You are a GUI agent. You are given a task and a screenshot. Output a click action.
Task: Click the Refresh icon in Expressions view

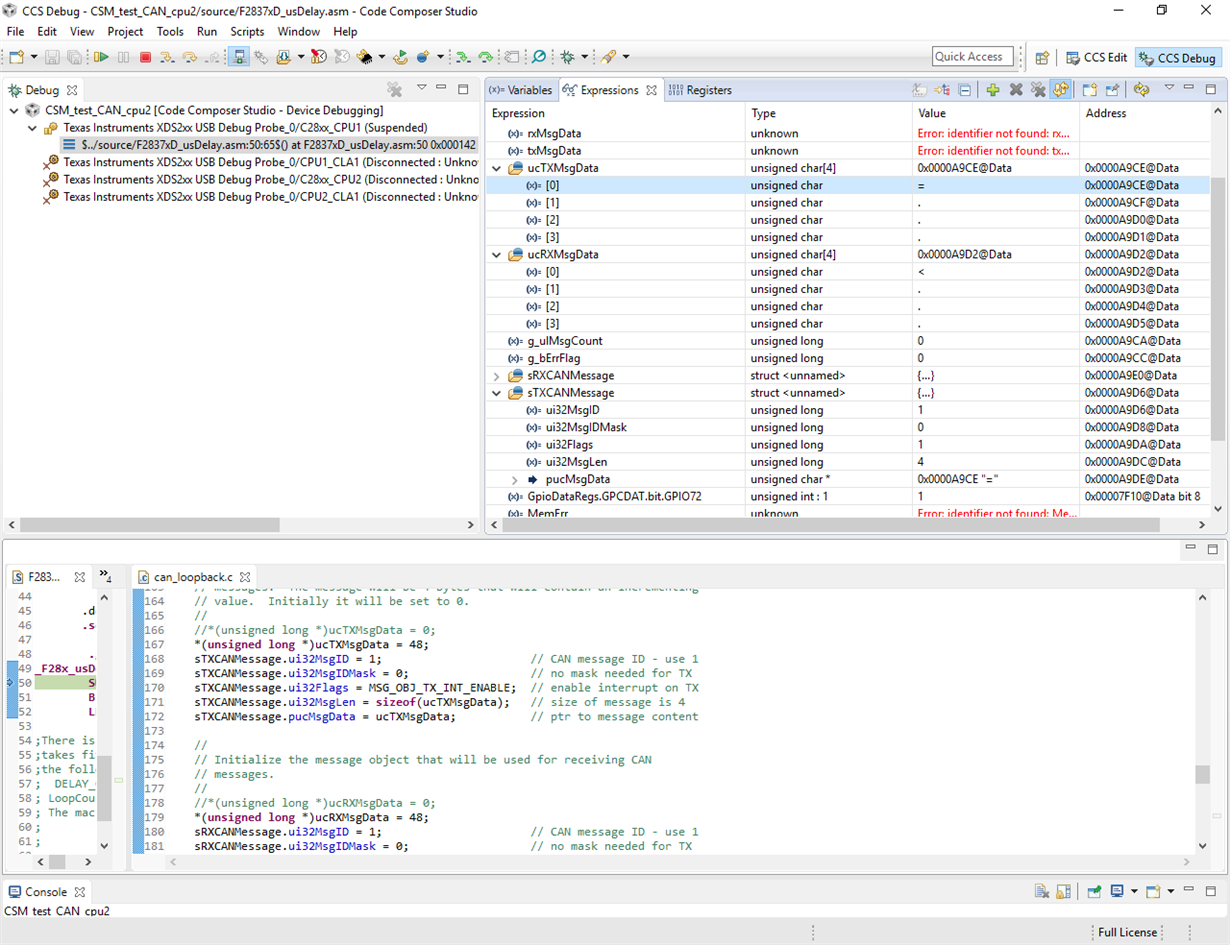tap(1141, 89)
